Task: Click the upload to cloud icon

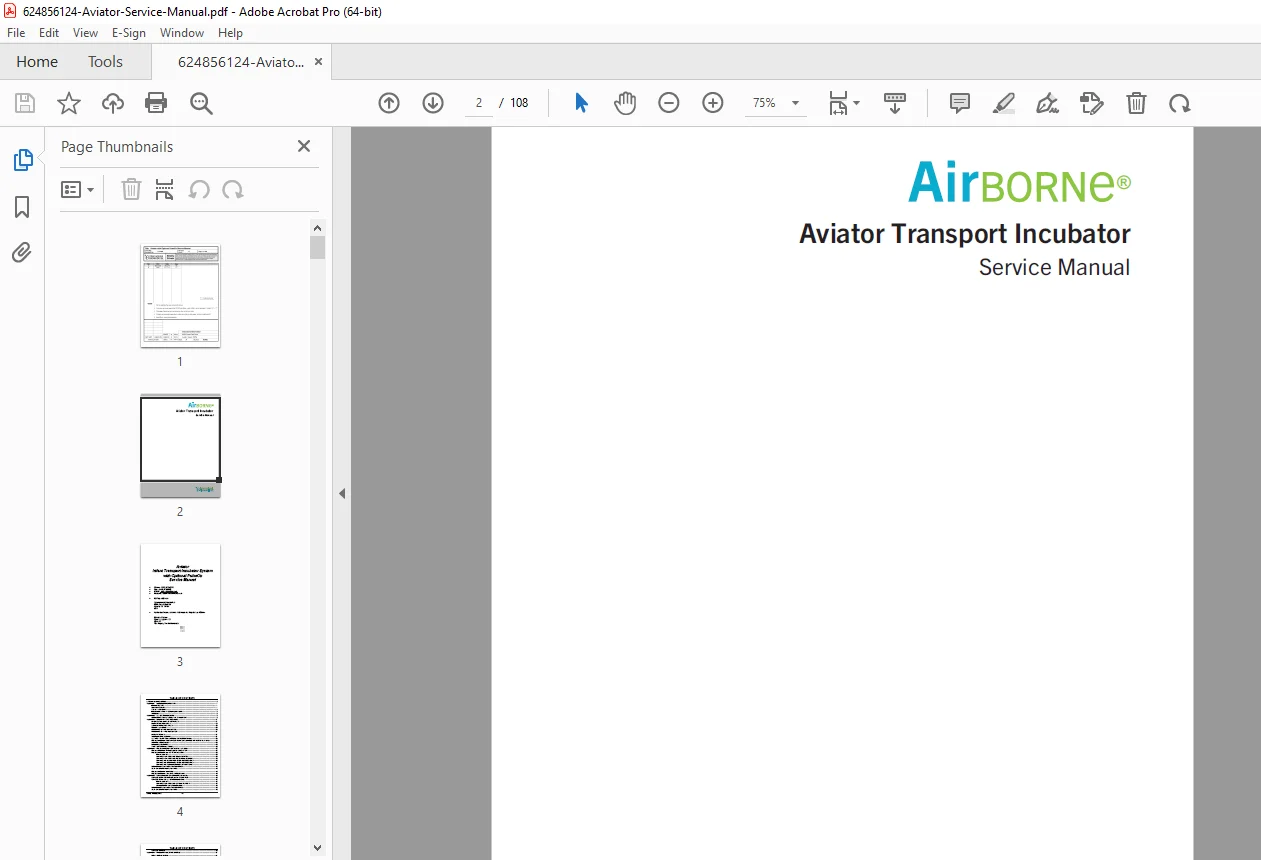Action: (113, 103)
